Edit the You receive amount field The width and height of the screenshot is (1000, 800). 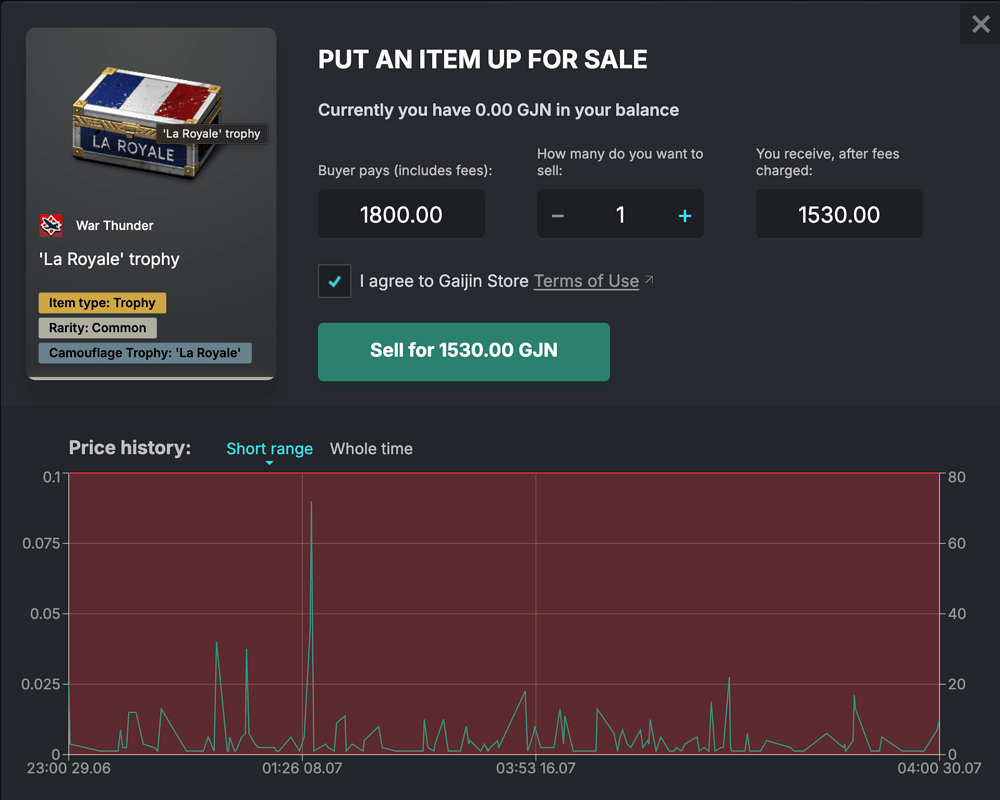click(x=839, y=214)
